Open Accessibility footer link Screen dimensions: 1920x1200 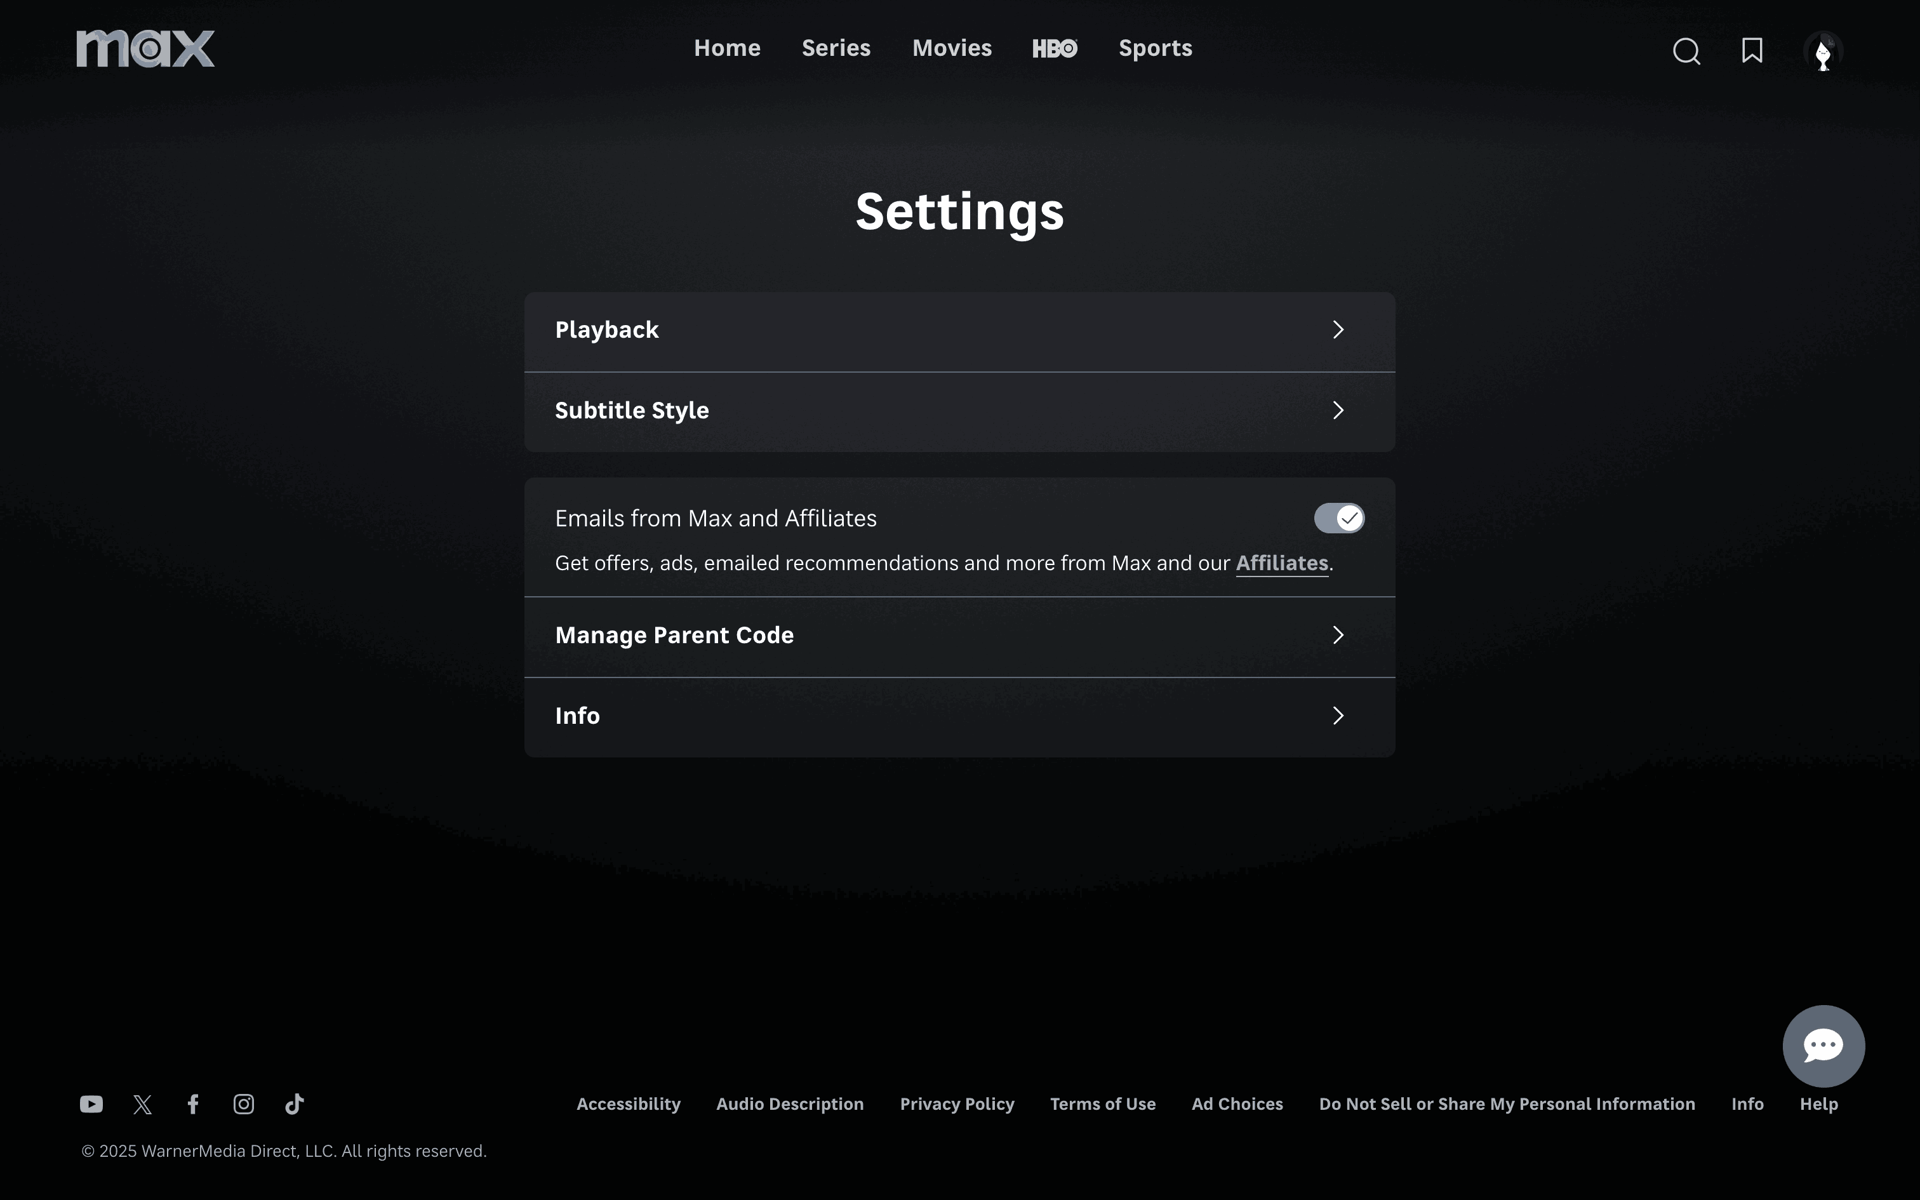click(x=628, y=1104)
